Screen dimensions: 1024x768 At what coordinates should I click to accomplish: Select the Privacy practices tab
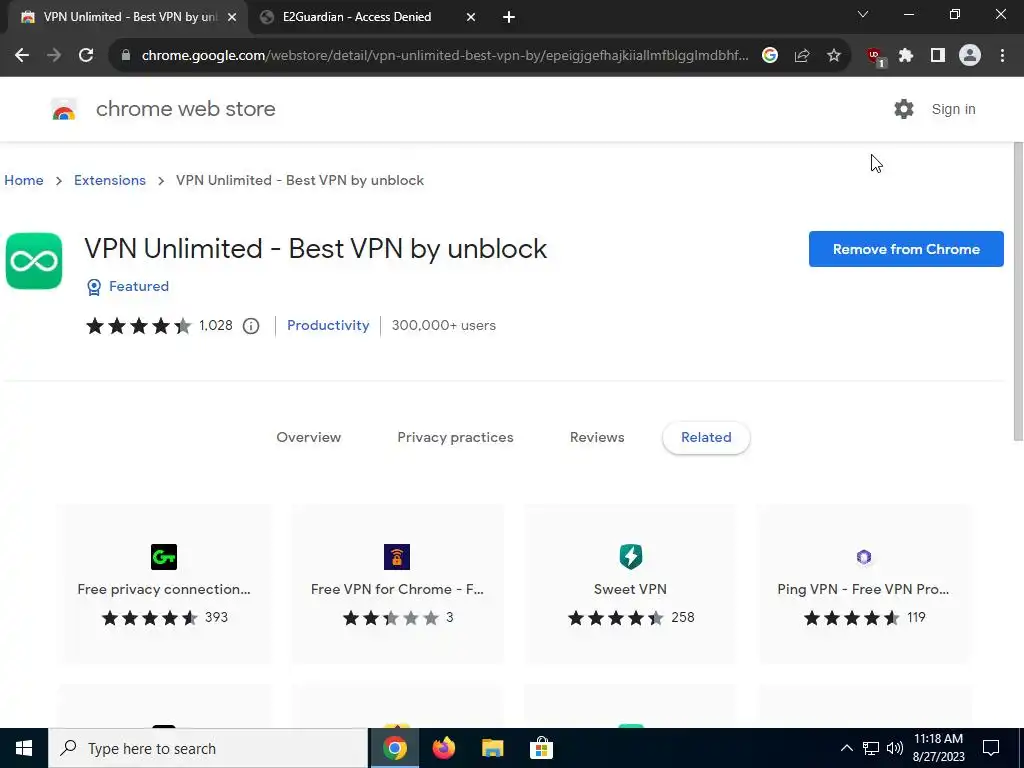[x=455, y=438]
